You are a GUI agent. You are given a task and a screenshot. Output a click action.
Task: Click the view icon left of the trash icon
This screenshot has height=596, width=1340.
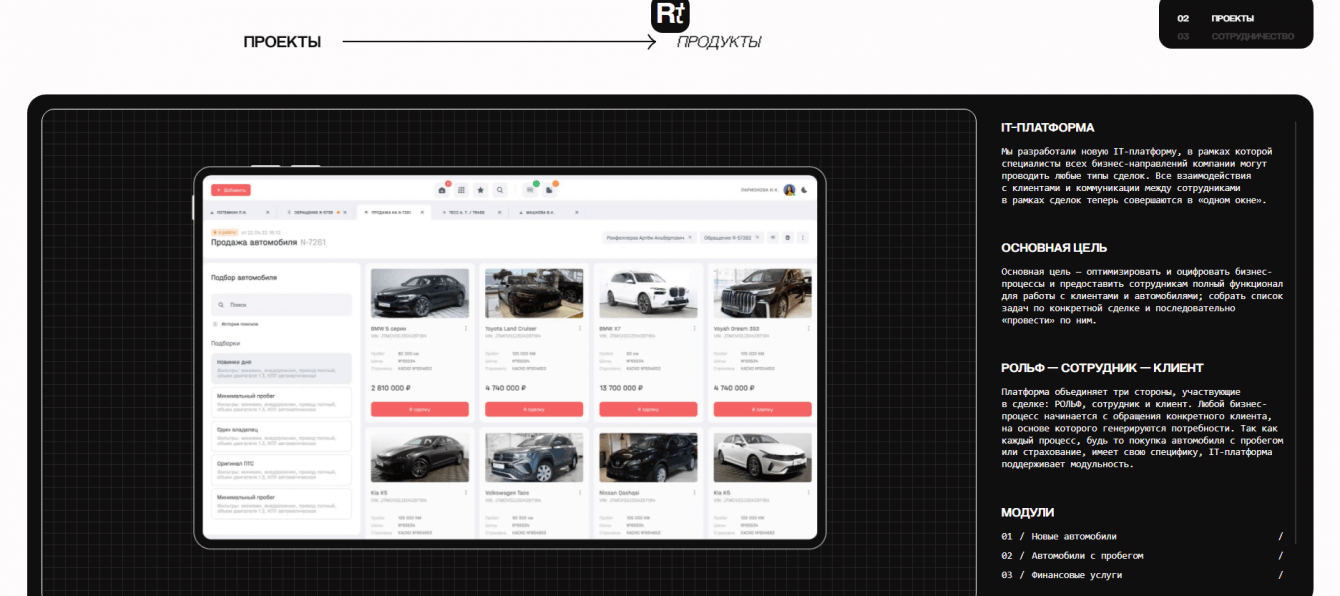tap(773, 238)
